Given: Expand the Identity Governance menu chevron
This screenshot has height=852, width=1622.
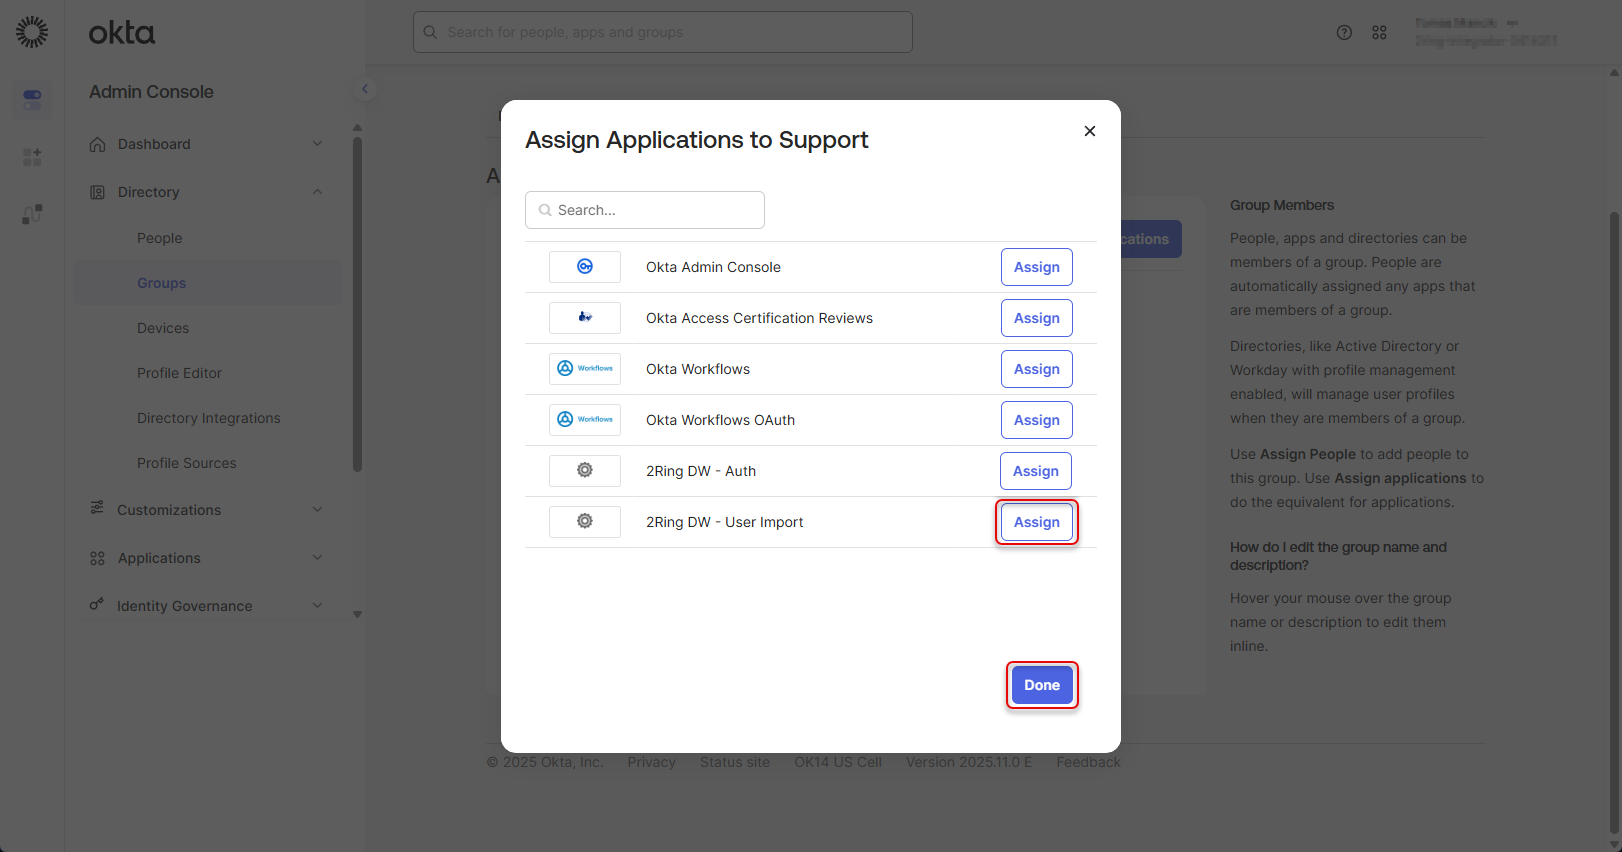Looking at the screenshot, I should 317,605.
